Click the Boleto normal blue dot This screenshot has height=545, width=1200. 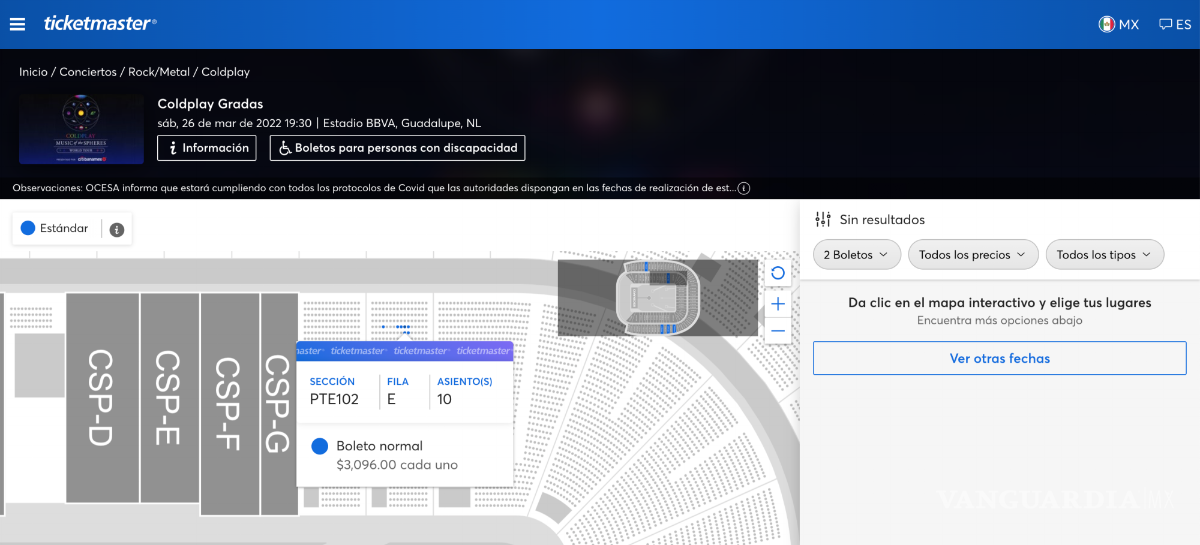[320, 446]
